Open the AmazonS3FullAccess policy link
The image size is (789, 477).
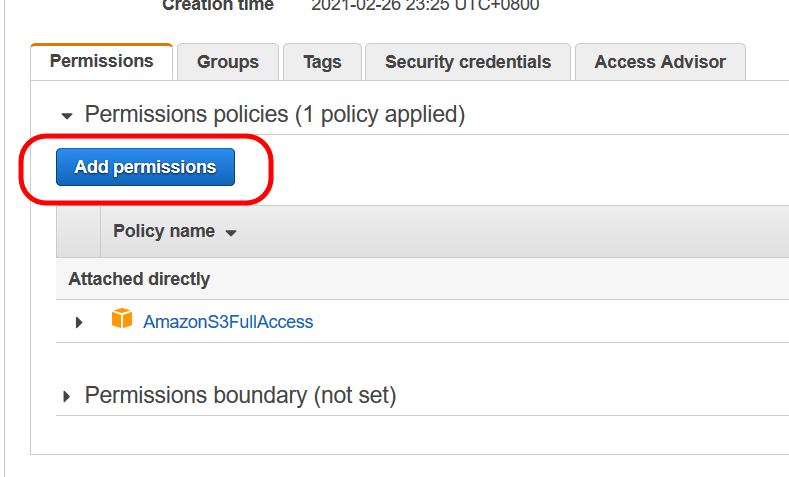coord(228,322)
